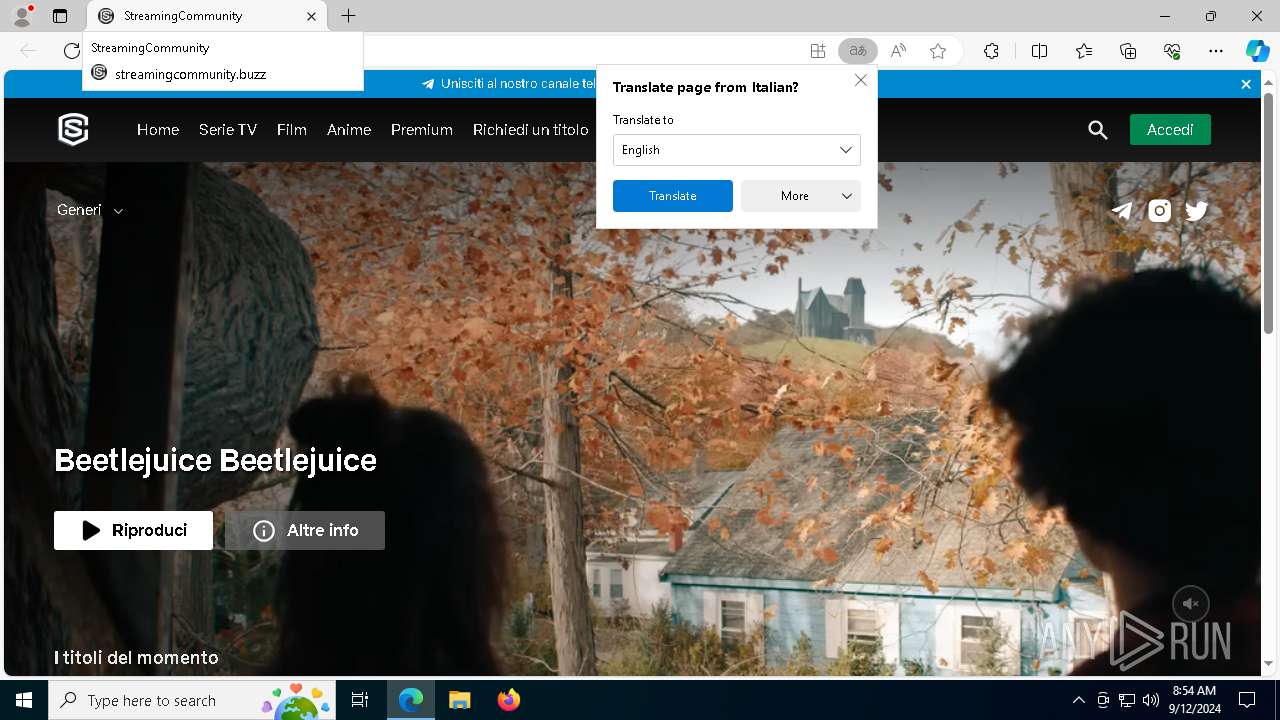Open Edge Settings and more menu
Screen dimensions: 1280x720
(x=1216, y=51)
